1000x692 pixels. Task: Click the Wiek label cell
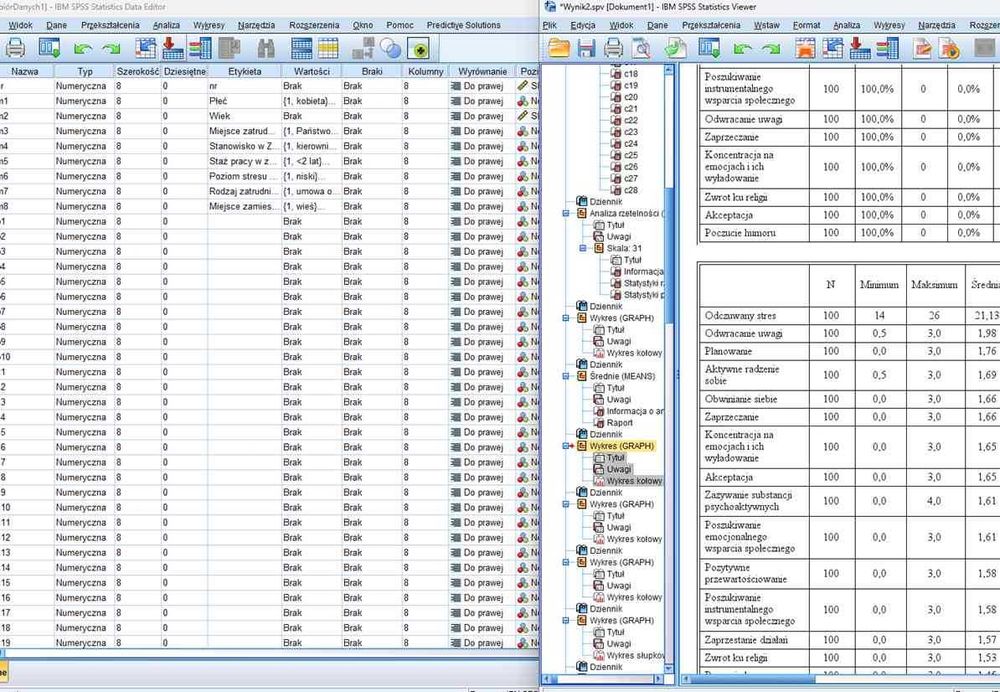[244, 116]
